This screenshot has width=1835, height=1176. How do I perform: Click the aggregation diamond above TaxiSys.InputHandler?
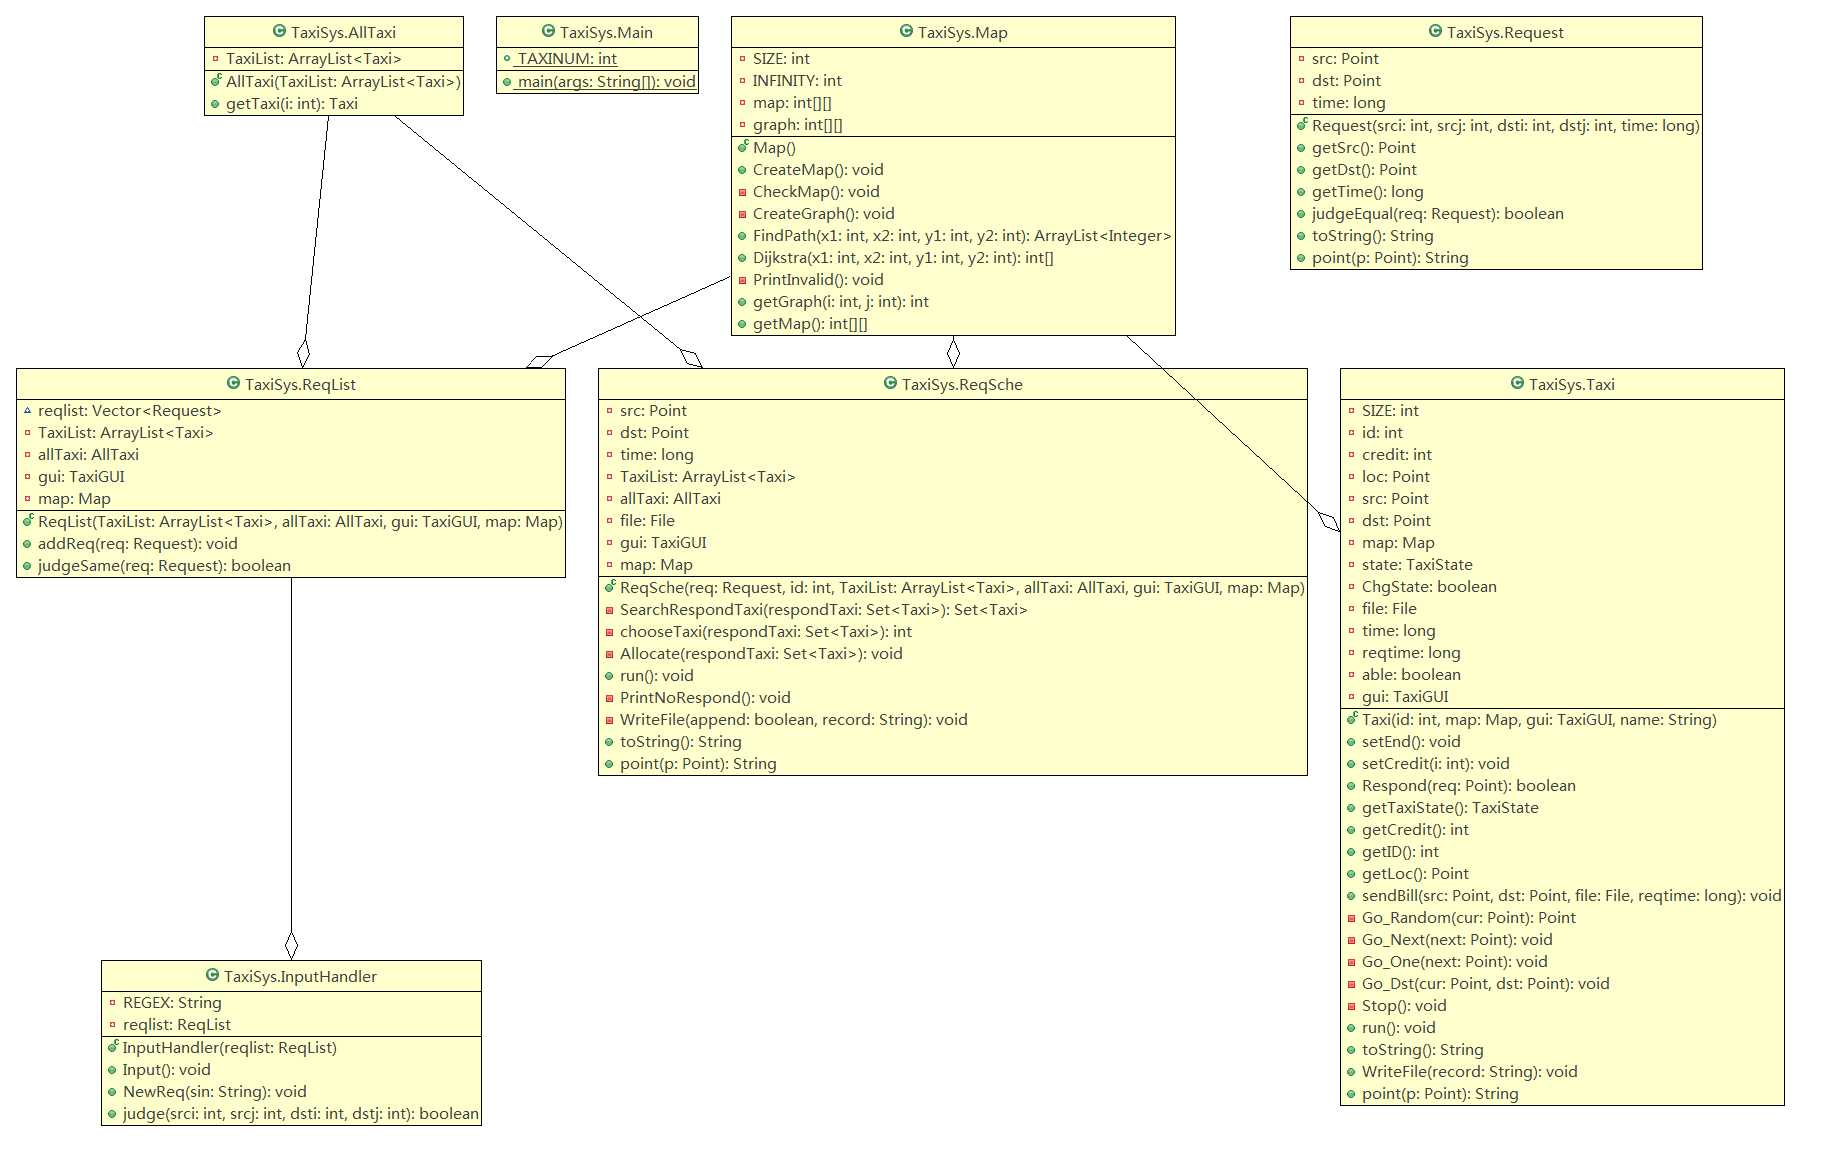coord(291,945)
